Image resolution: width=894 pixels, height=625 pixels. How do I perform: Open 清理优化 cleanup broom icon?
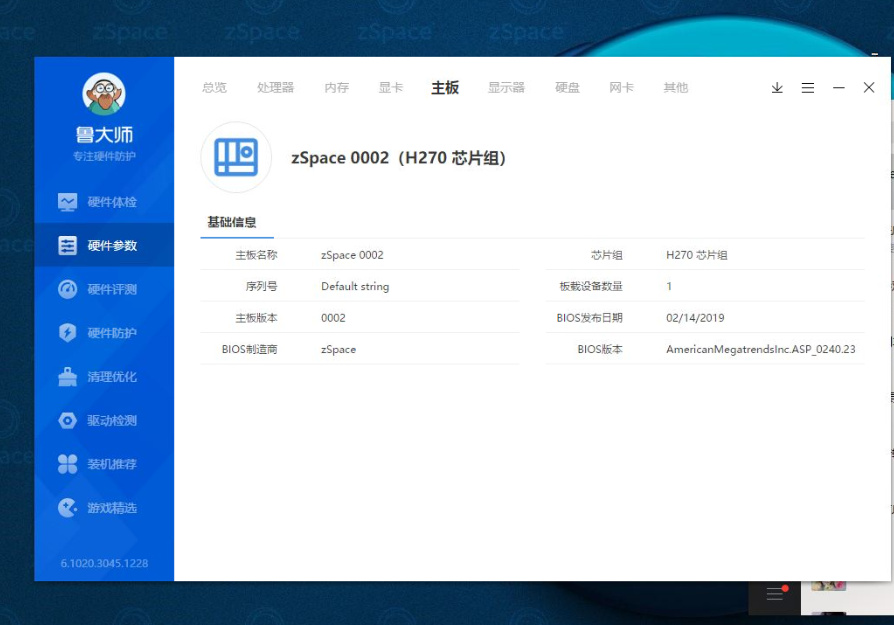coord(67,376)
